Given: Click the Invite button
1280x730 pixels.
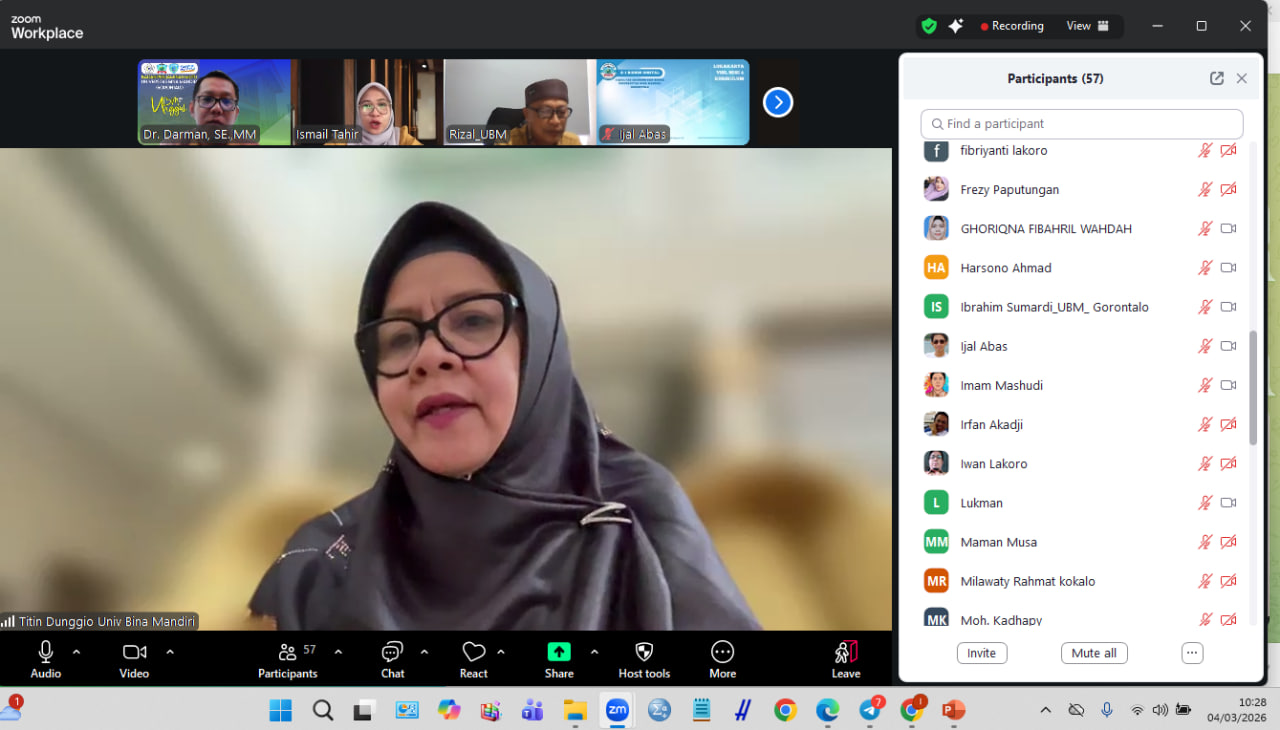Looking at the screenshot, I should 981,653.
